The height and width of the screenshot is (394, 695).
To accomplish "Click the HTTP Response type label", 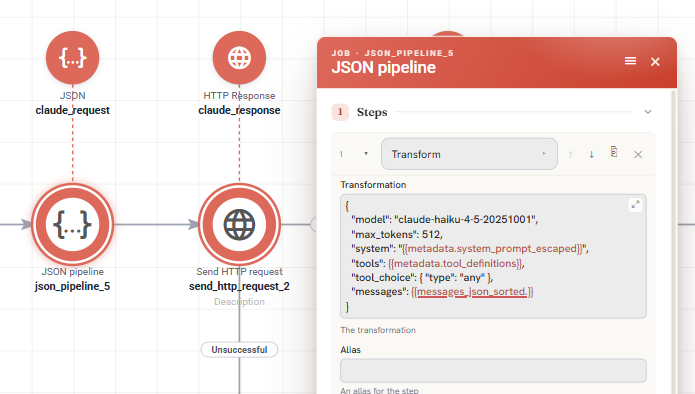I will pyautogui.click(x=239, y=96).
